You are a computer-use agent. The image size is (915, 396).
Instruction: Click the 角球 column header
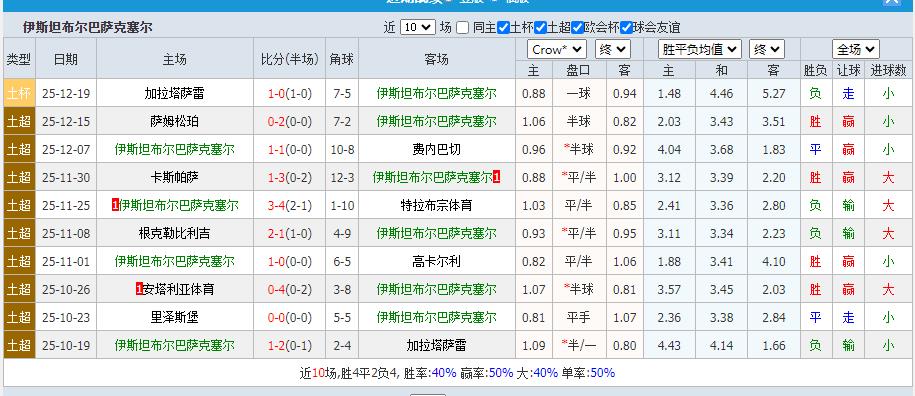pos(342,59)
